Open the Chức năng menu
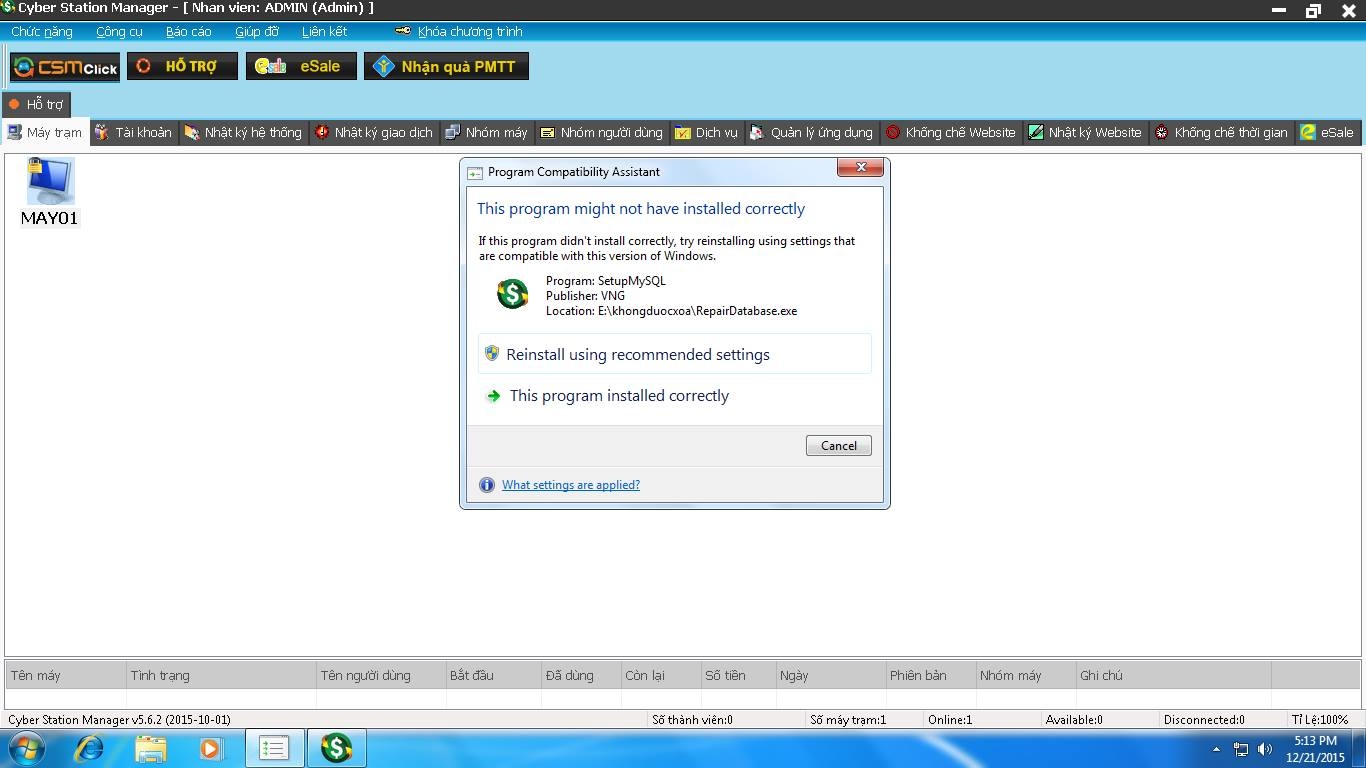The width and height of the screenshot is (1366, 768). point(41,31)
